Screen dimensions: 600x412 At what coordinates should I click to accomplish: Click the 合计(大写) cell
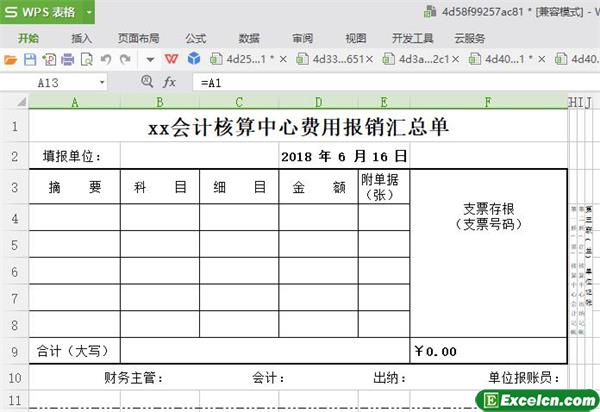click(75, 351)
